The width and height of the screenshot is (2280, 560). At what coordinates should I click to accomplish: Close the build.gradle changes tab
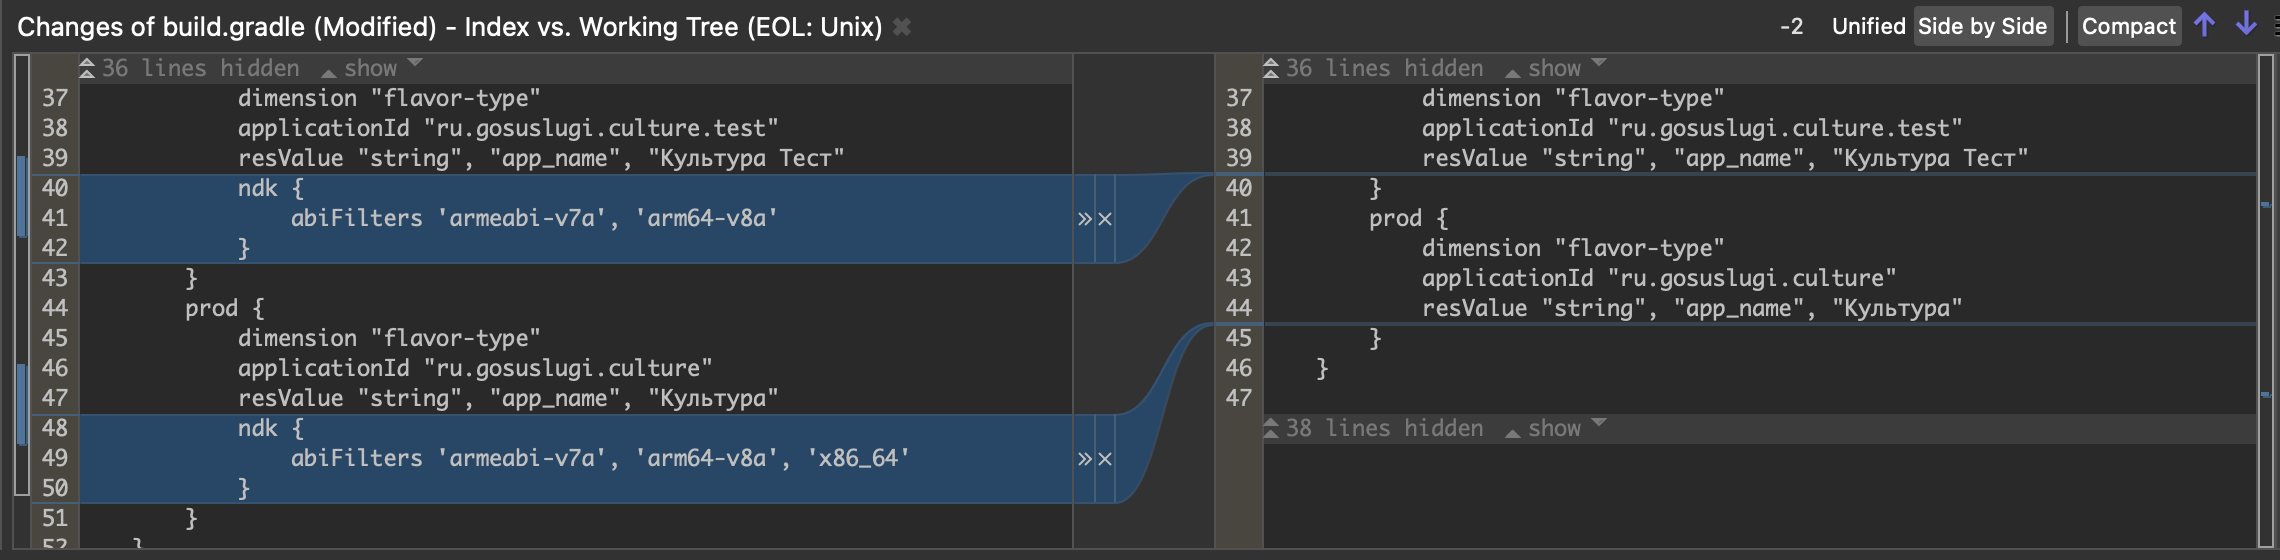tap(901, 27)
